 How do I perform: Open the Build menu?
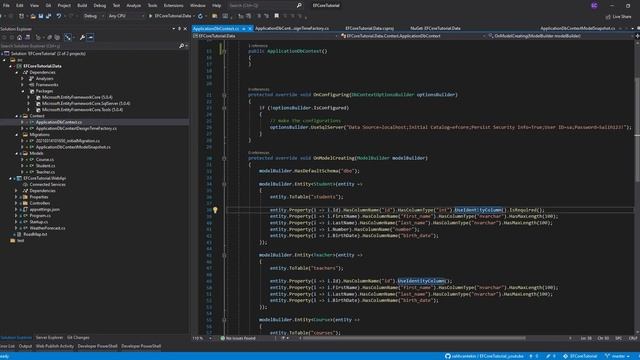[x=82, y=5]
